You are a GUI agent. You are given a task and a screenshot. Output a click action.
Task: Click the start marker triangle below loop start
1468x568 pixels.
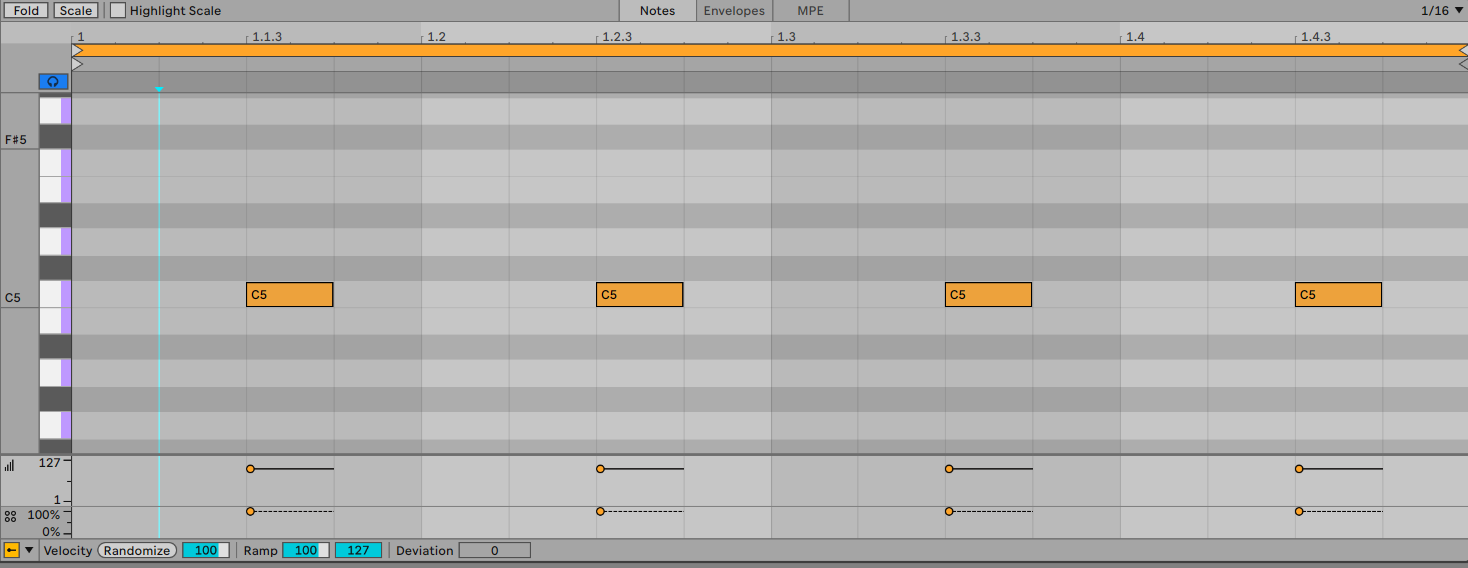tap(77, 64)
